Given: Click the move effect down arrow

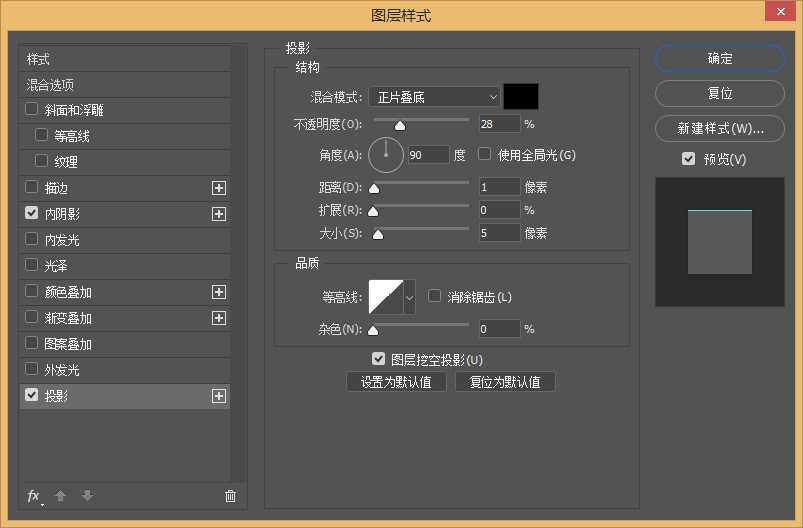Looking at the screenshot, I should click(x=87, y=496).
